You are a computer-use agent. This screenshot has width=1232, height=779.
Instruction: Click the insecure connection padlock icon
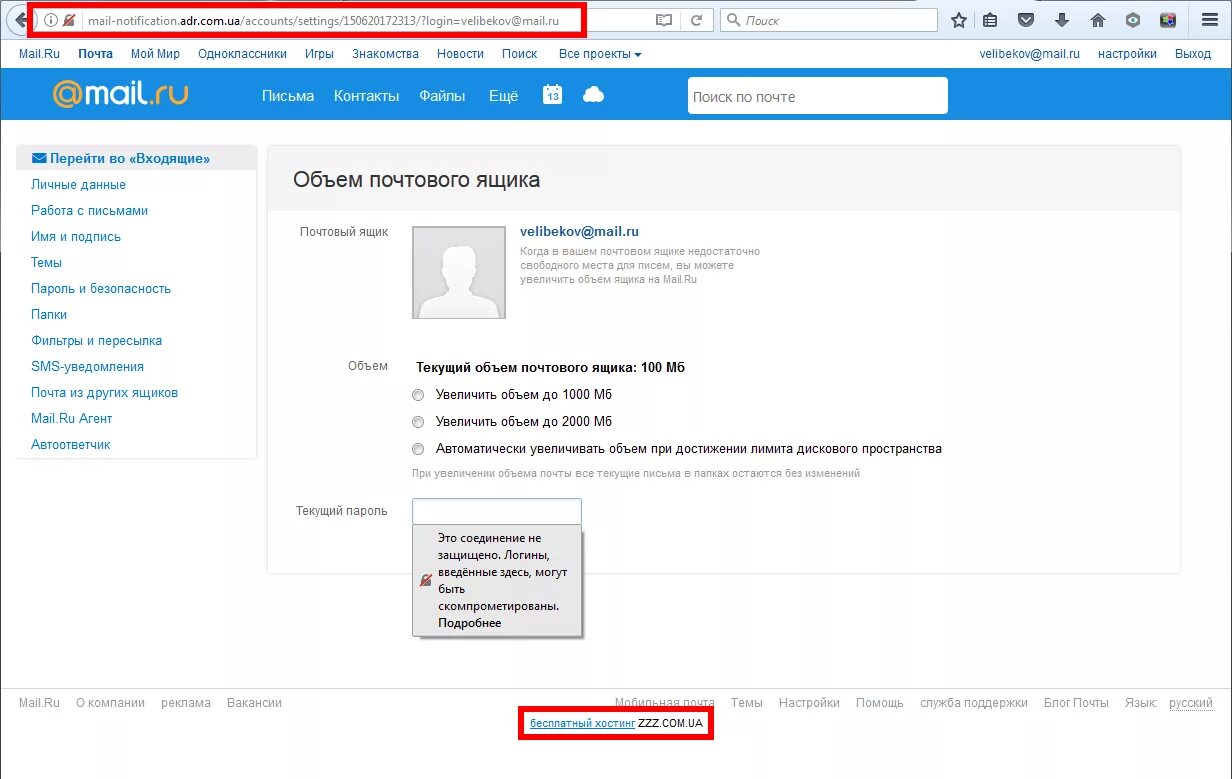click(69, 20)
